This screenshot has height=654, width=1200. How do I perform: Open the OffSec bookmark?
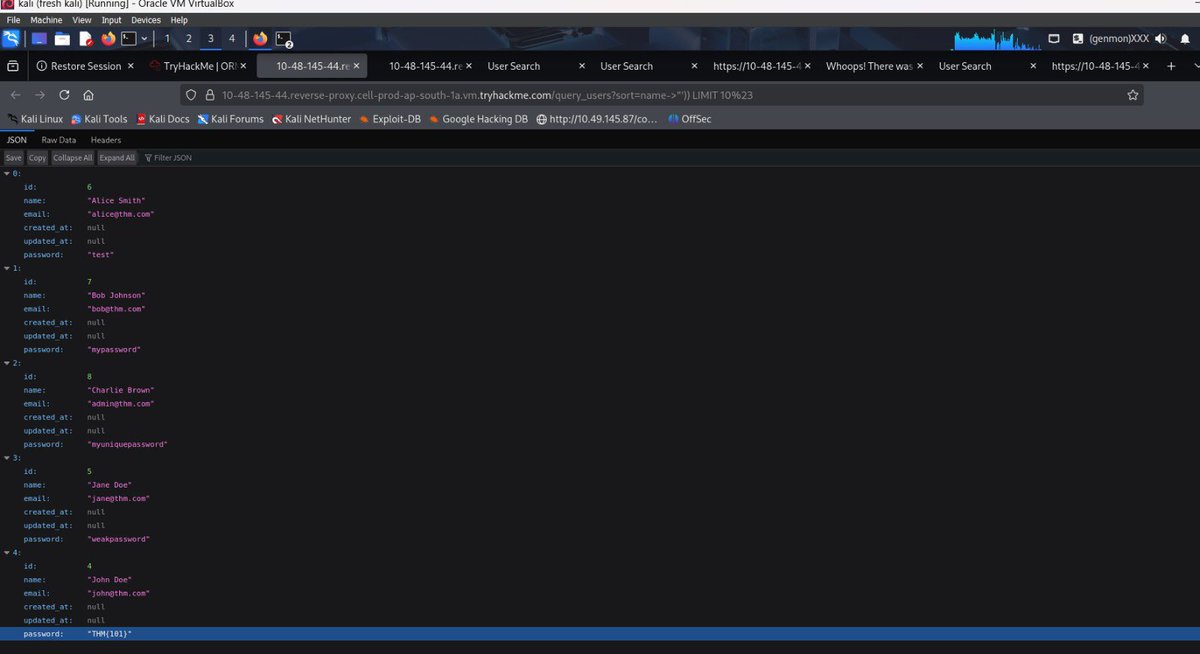coord(688,119)
